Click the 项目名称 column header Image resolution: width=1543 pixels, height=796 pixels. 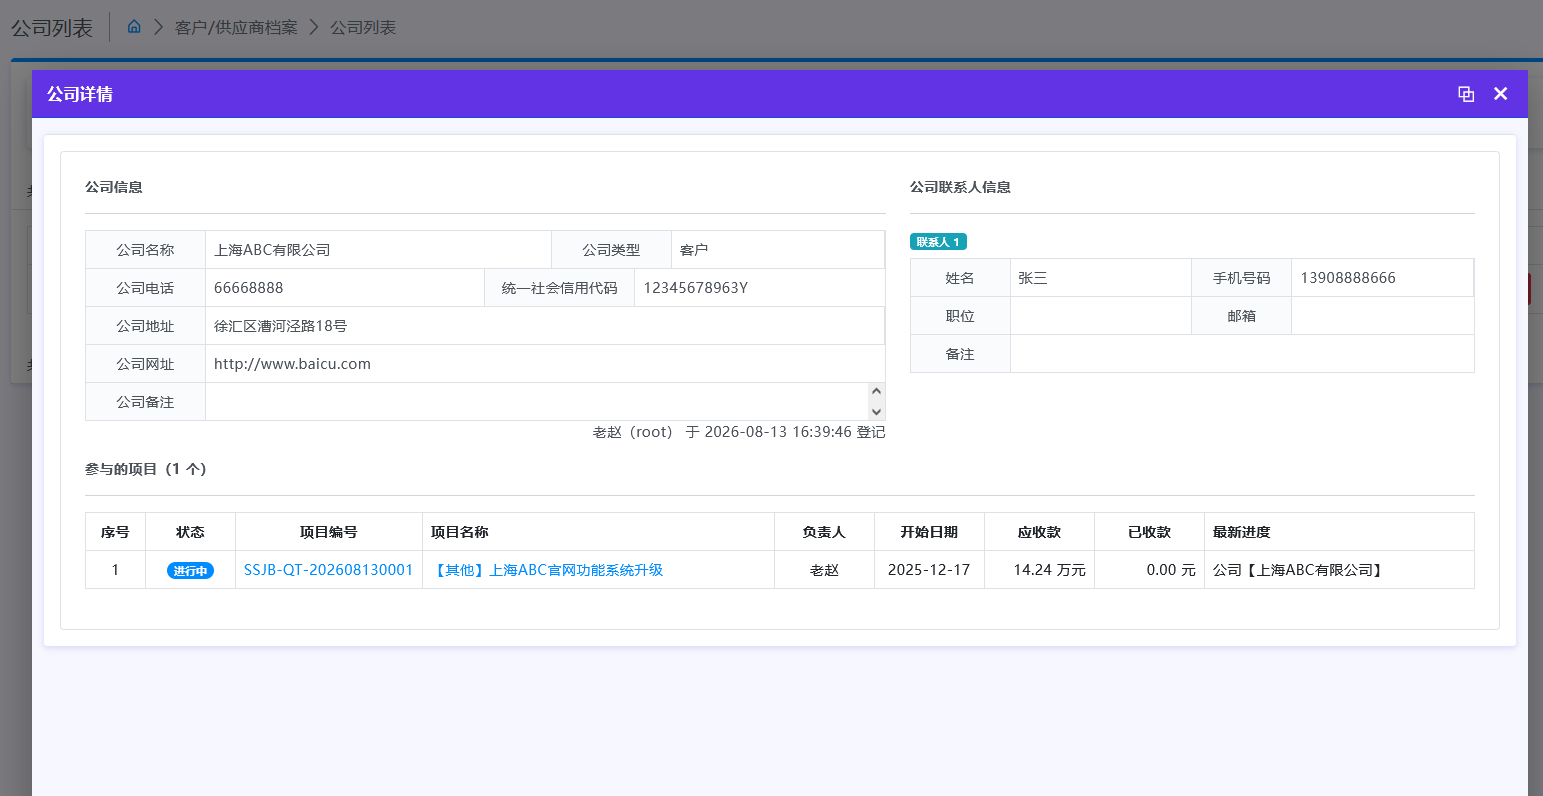[598, 532]
